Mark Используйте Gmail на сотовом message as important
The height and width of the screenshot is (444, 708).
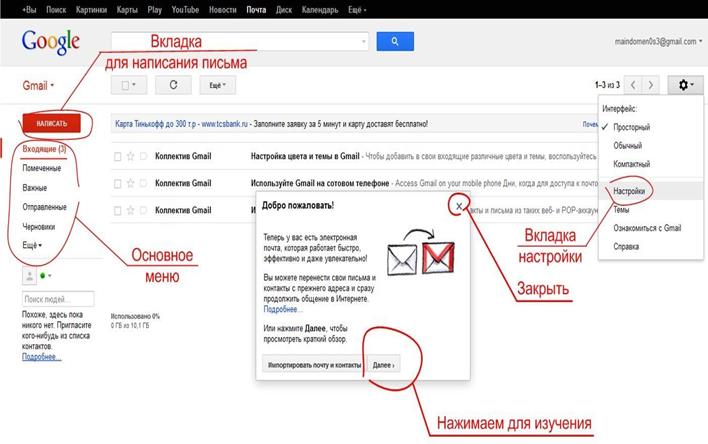point(144,183)
